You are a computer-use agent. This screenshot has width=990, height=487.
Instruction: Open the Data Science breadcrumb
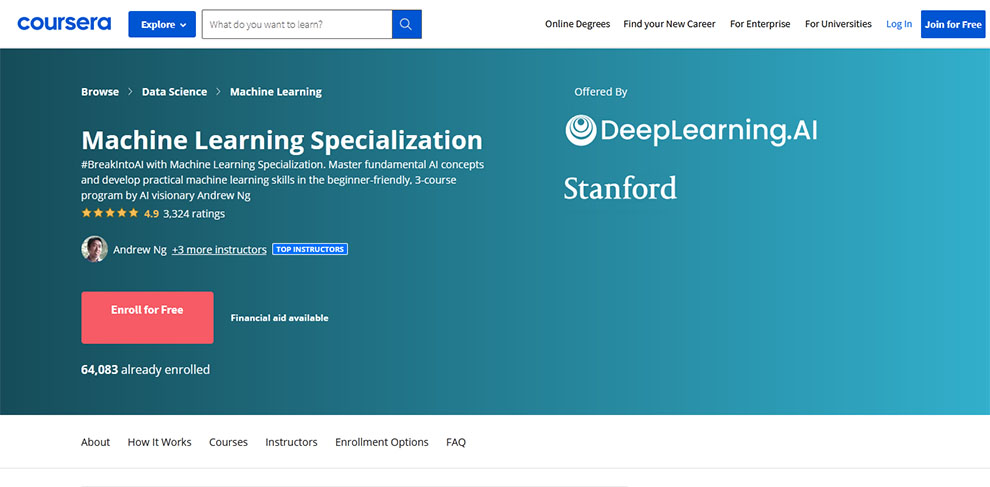[x=174, y=92]
